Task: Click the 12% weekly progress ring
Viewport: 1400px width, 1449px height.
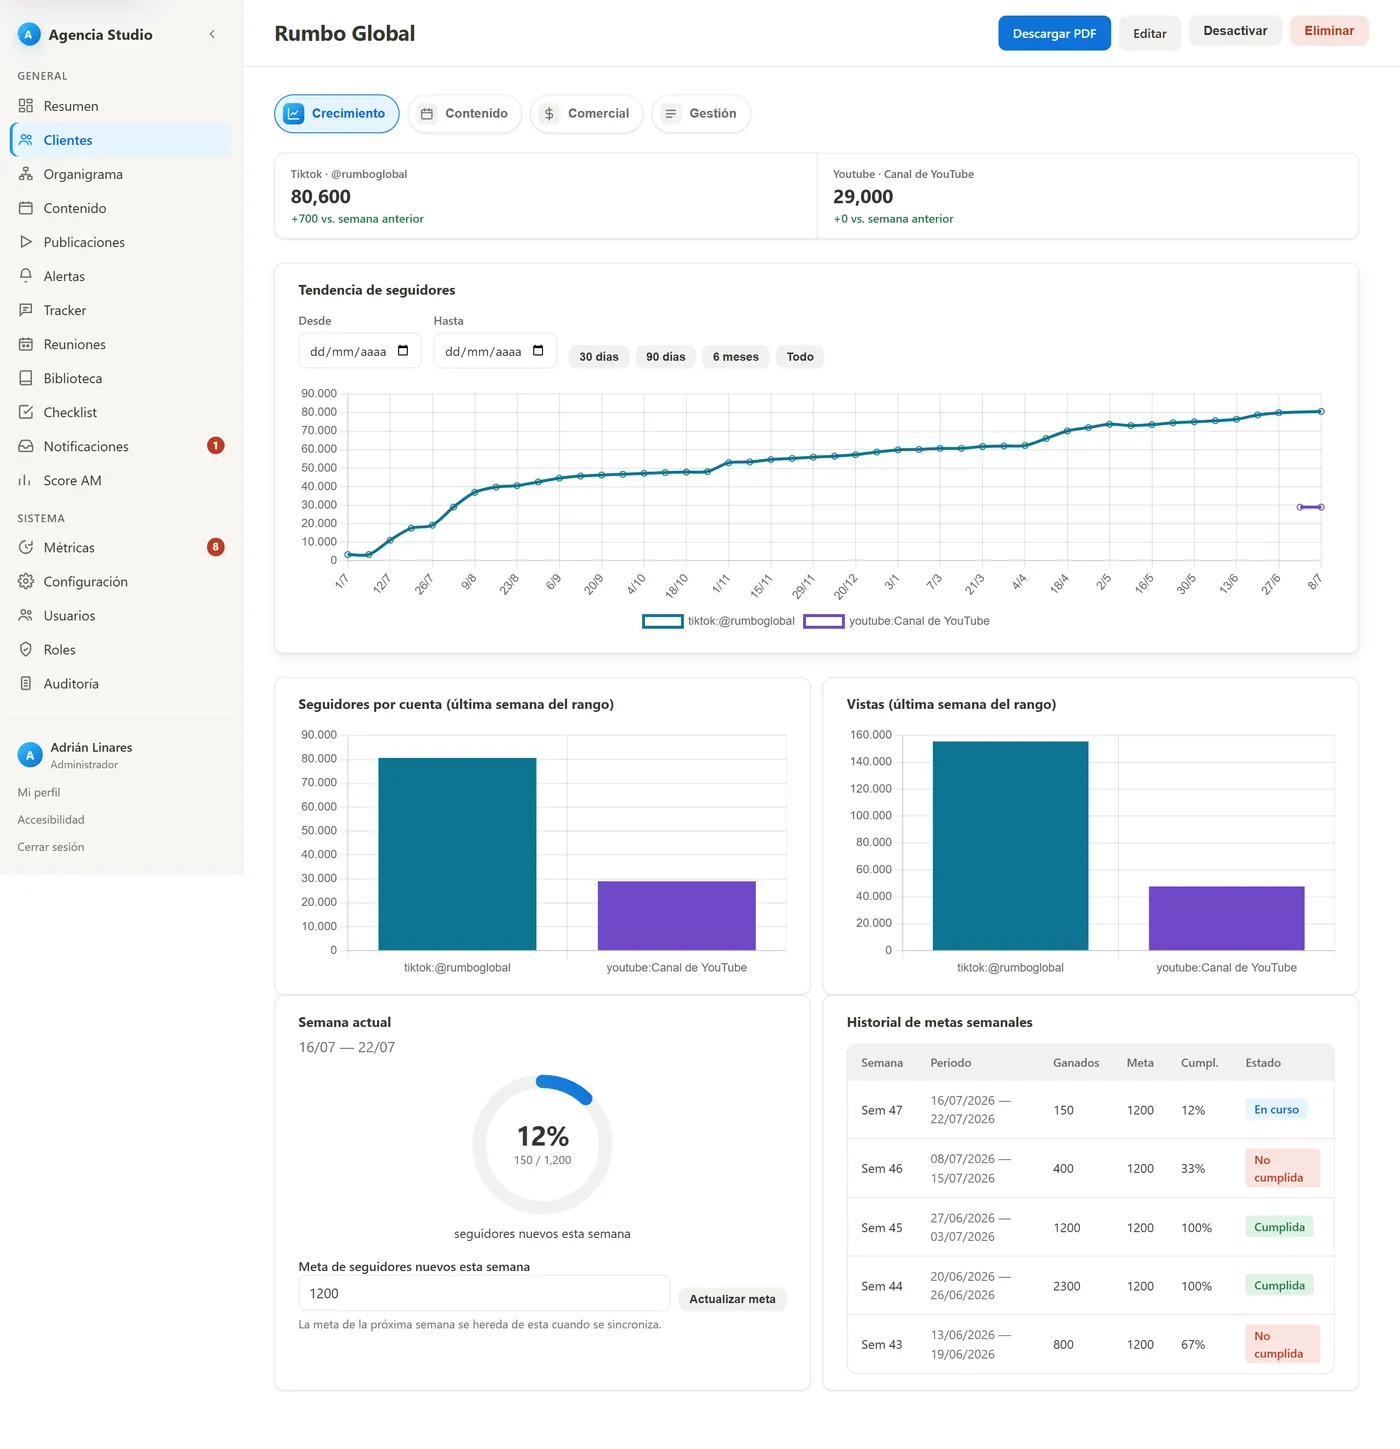Action: tap(543, 1144)
